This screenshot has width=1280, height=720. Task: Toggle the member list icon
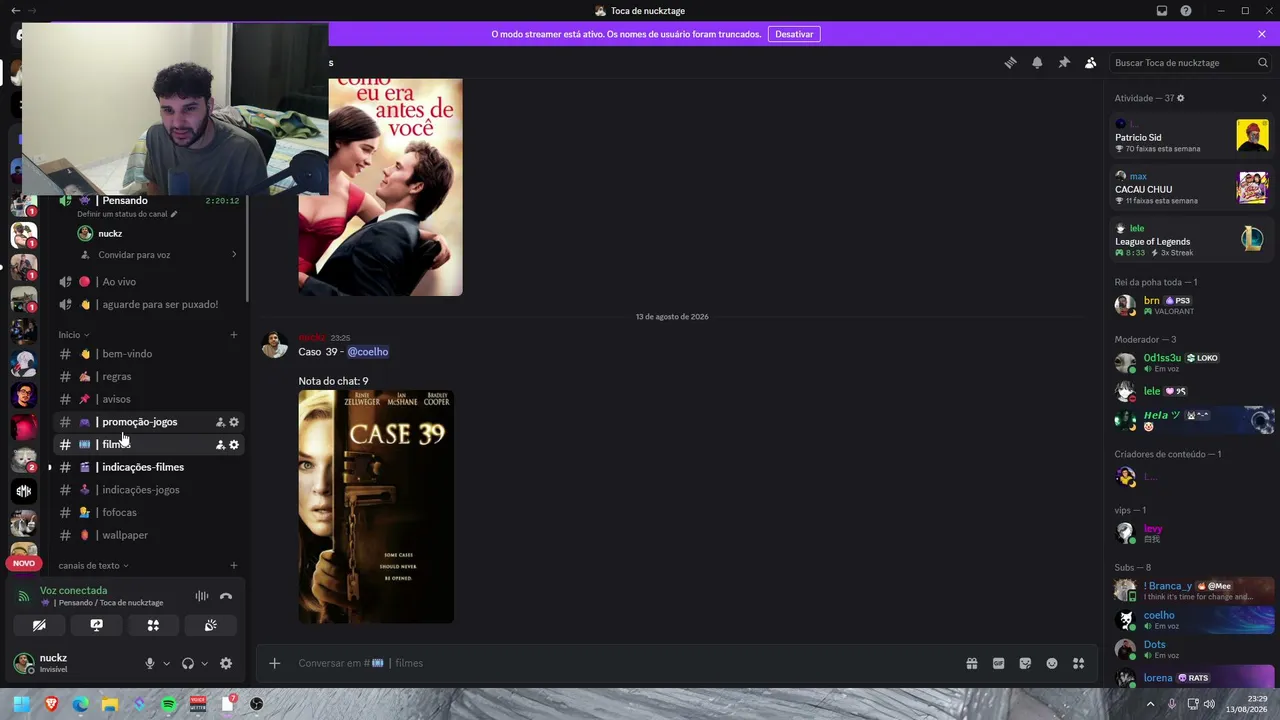tap(1090, 62)
